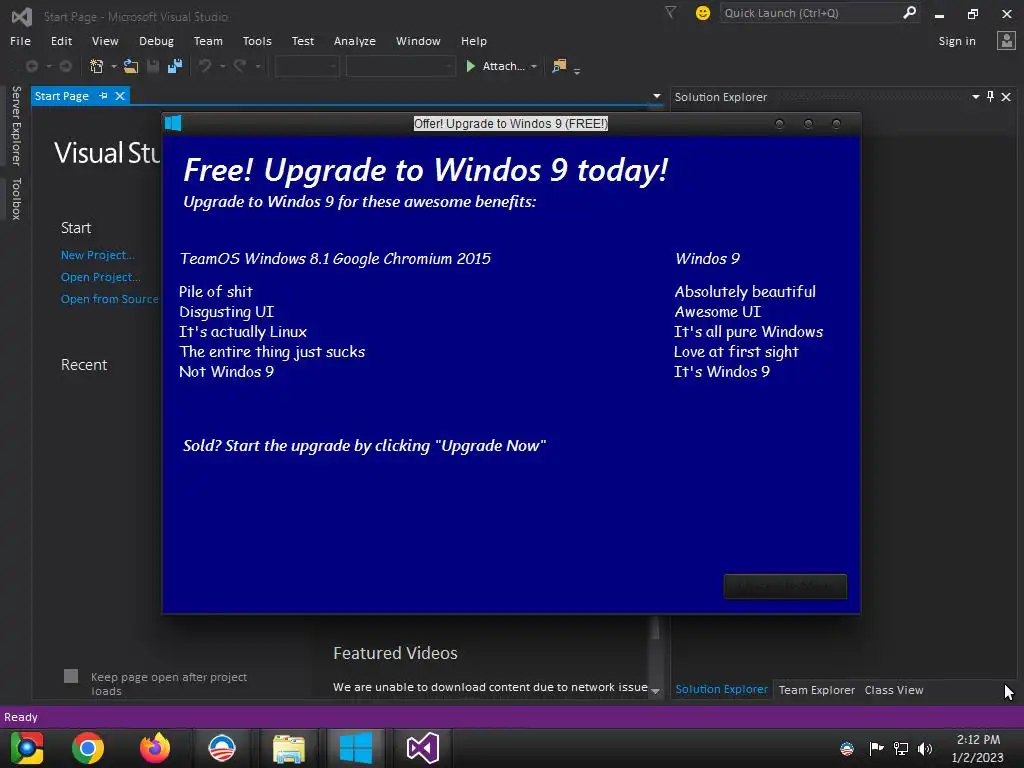Launch Google Chrome from taskbar

pos(88,748)
